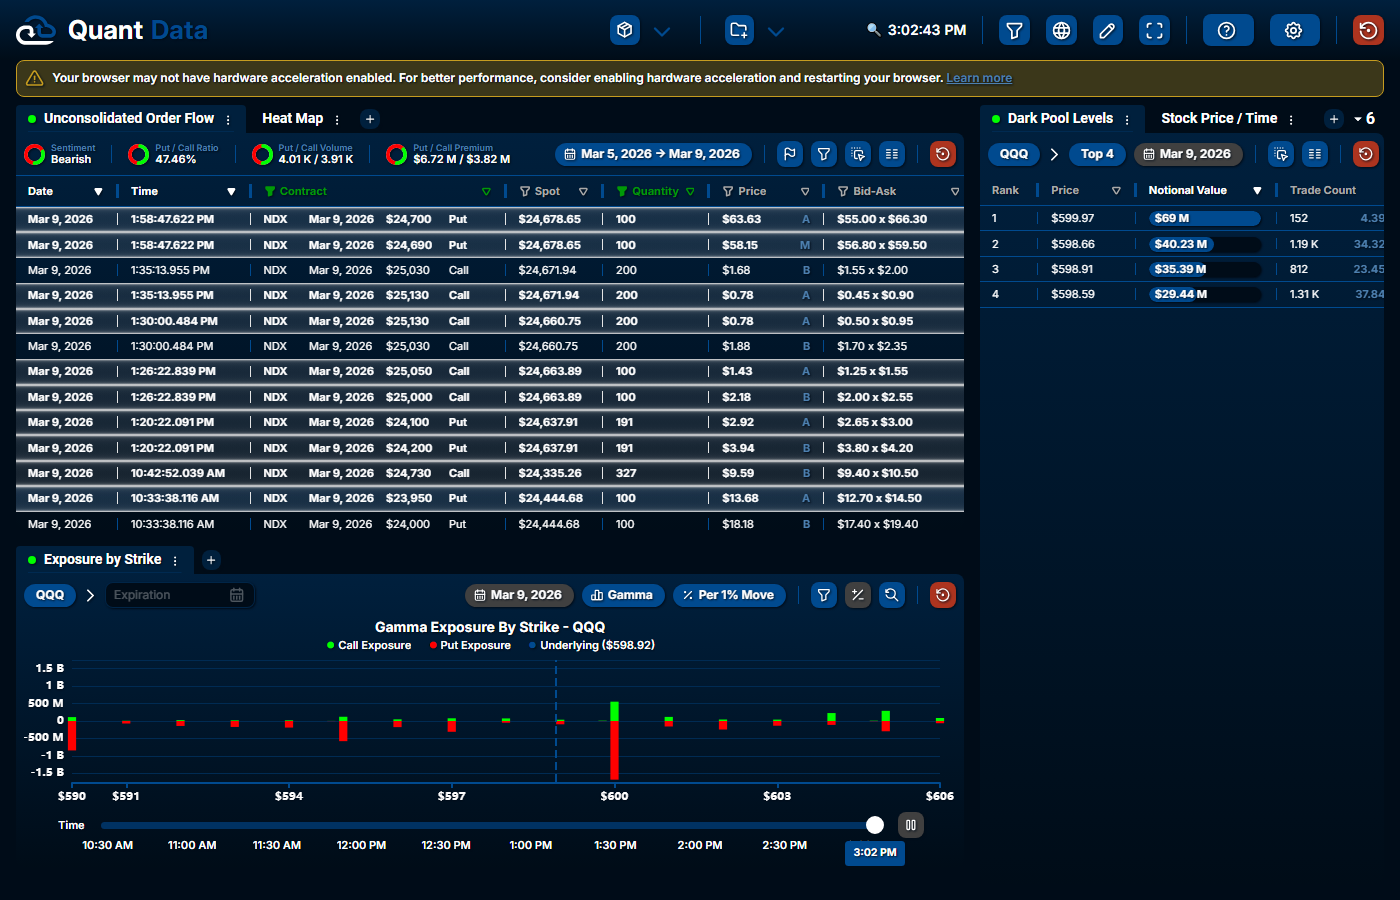Toggle Put Exposure legend series

click(470, 646)
